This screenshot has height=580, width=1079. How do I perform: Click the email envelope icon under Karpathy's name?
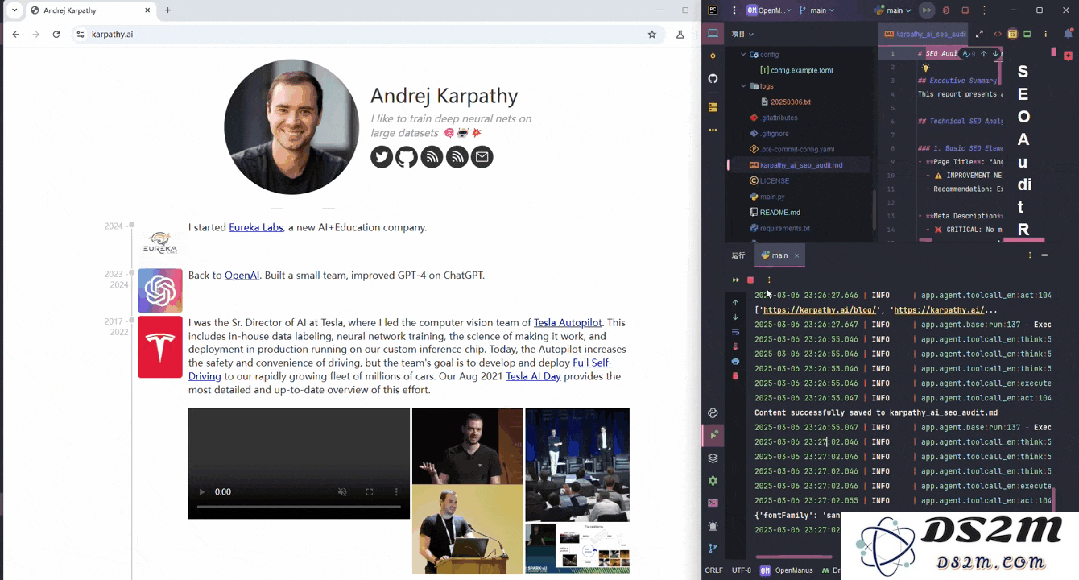pos(482,157)
